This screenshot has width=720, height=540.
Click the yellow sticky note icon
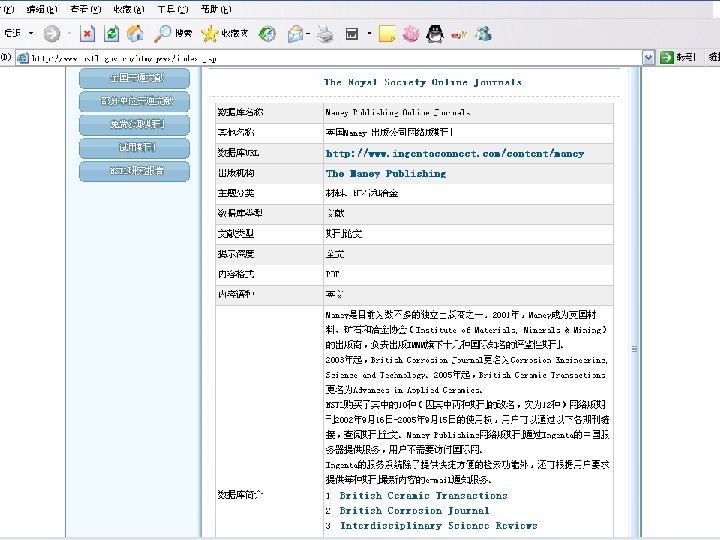387,34
